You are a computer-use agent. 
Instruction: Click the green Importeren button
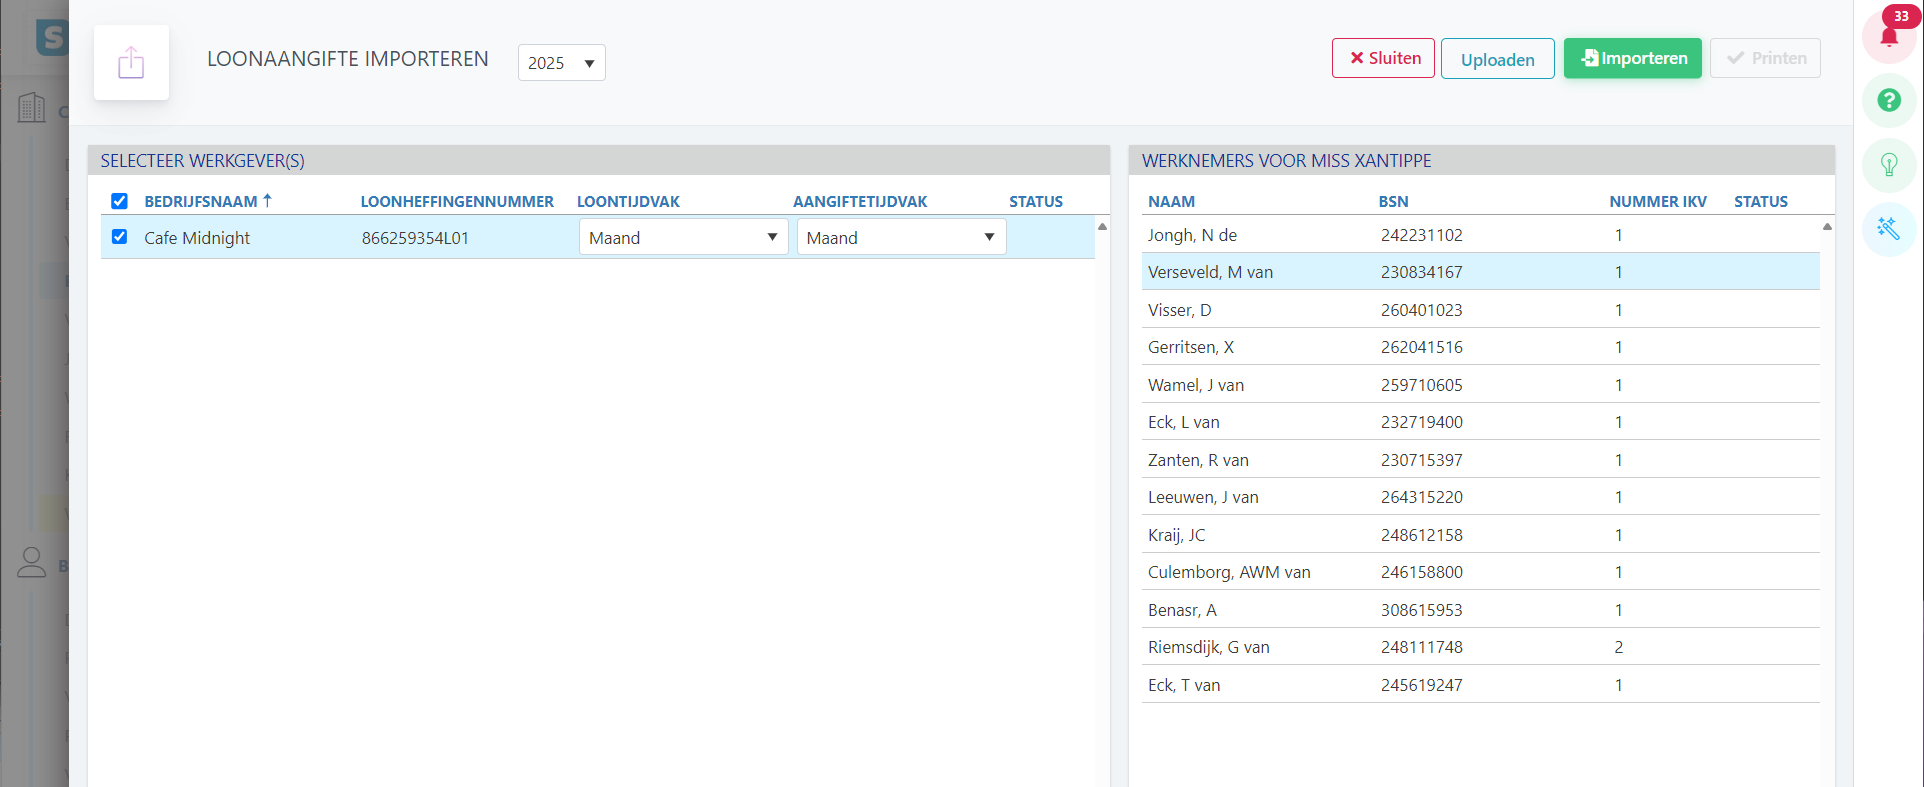tap(1632, 58)
